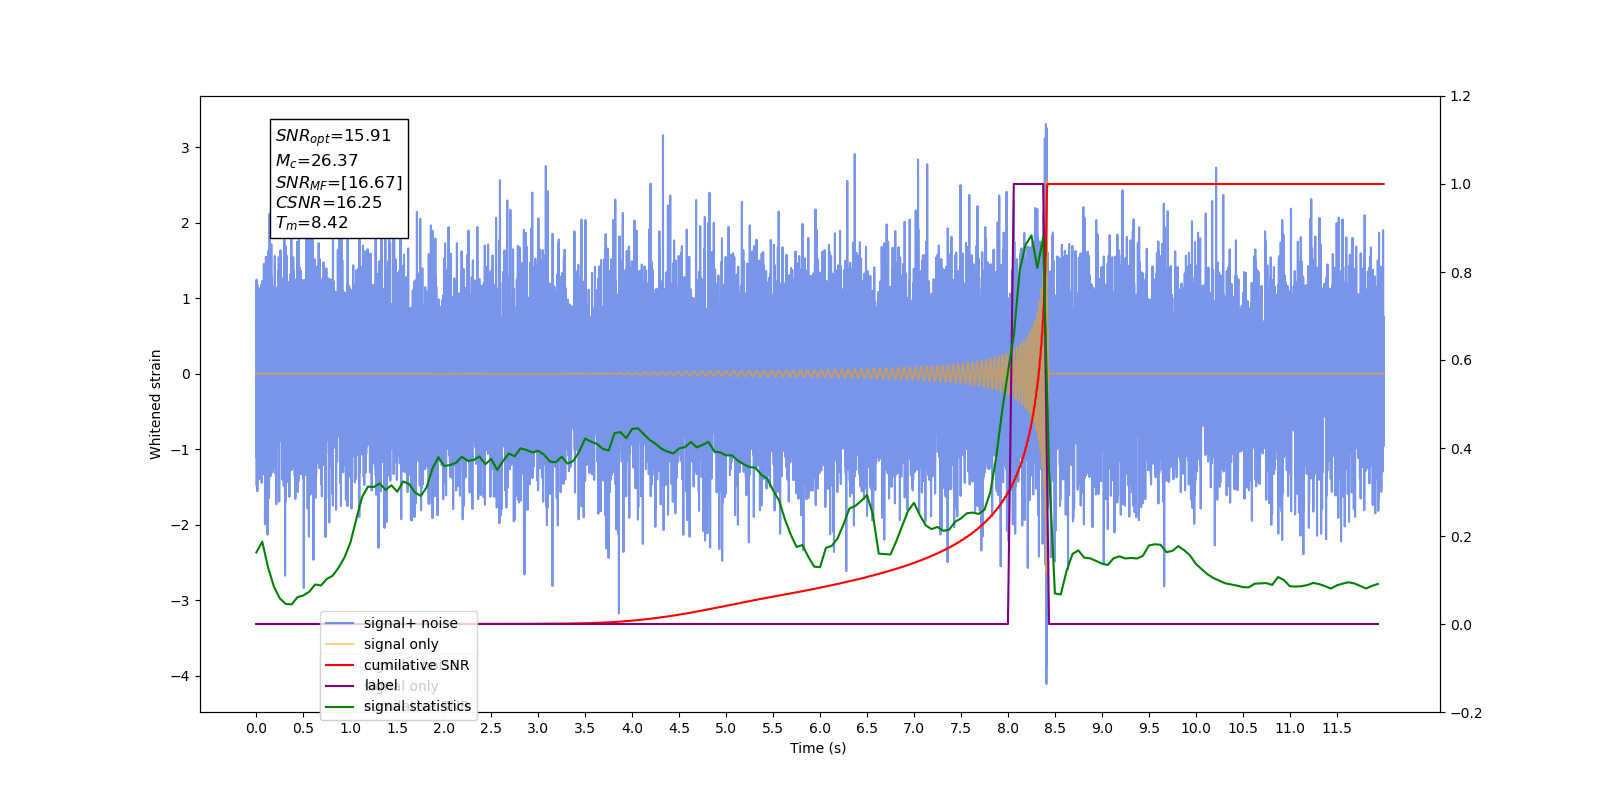
Task: Click the 'label' legend entry
Action: point(380,685)
